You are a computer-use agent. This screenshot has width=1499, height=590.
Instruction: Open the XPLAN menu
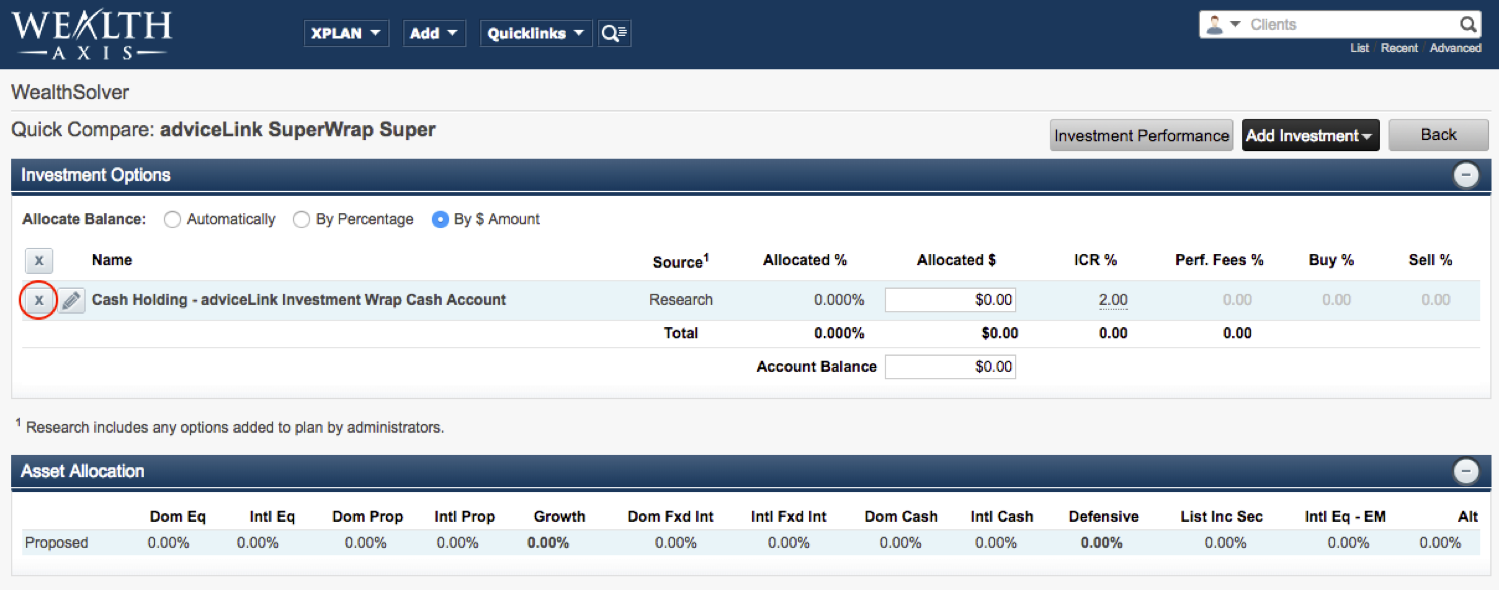[346, 34]
